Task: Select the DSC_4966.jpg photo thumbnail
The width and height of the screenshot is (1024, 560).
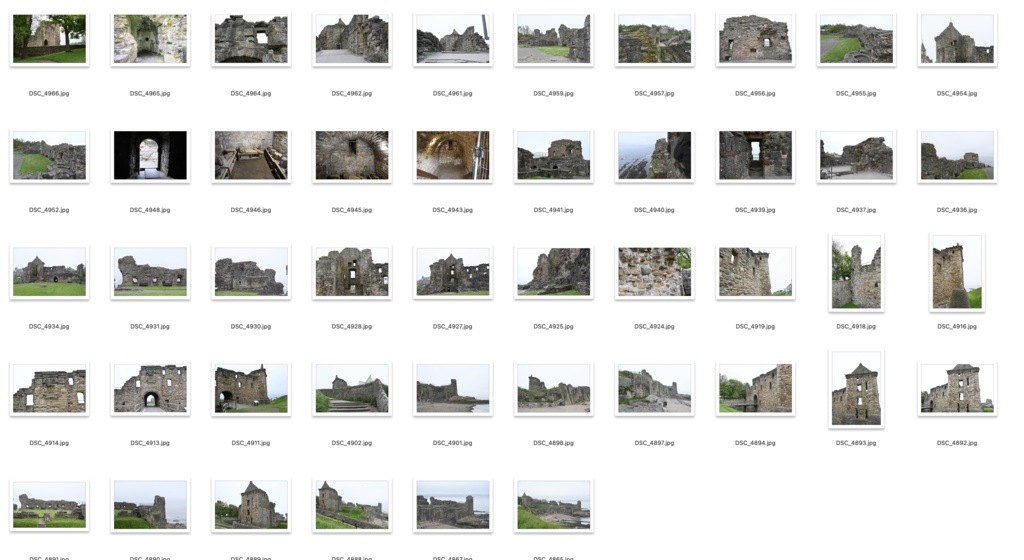Action: [49, 39]
